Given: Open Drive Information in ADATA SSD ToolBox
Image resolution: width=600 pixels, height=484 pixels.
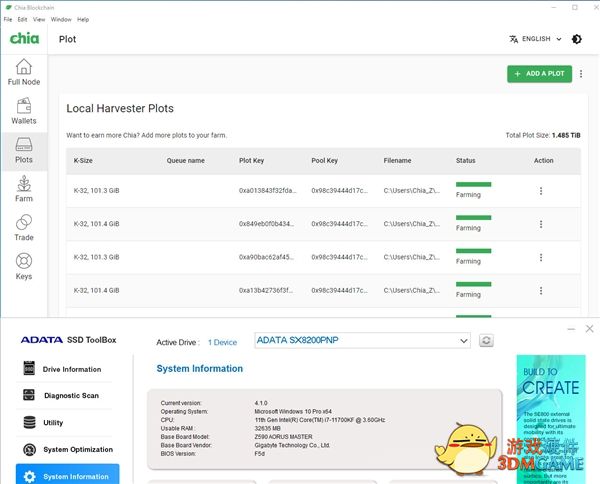Looking at the screenshot, I should tap(64, 369).
